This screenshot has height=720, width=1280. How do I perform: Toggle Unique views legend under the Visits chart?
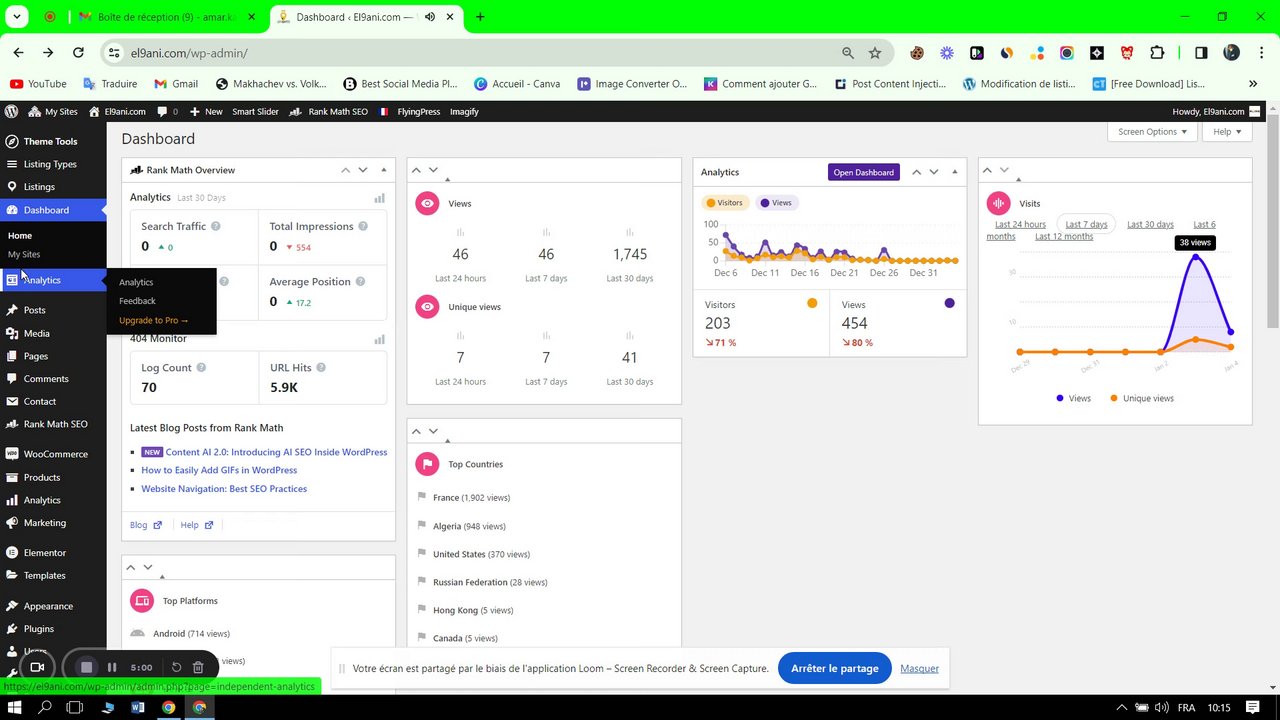point(1142,398)
